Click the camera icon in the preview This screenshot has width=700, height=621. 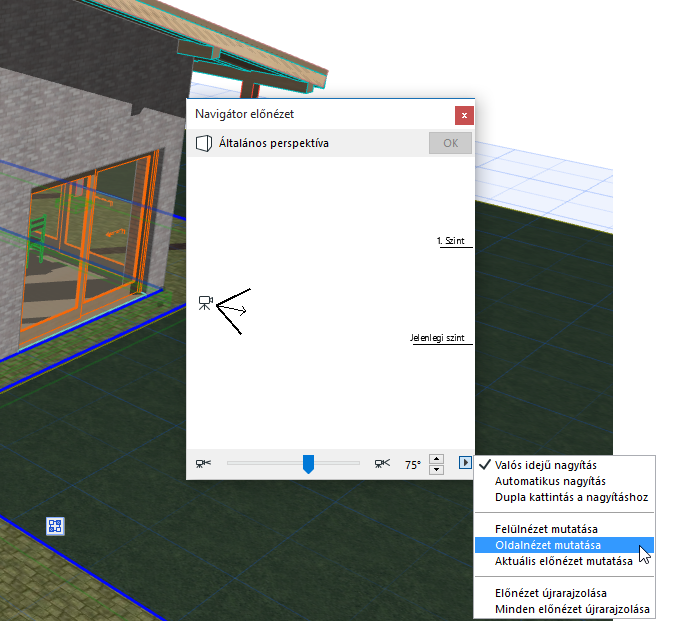[x=205, y=303]
